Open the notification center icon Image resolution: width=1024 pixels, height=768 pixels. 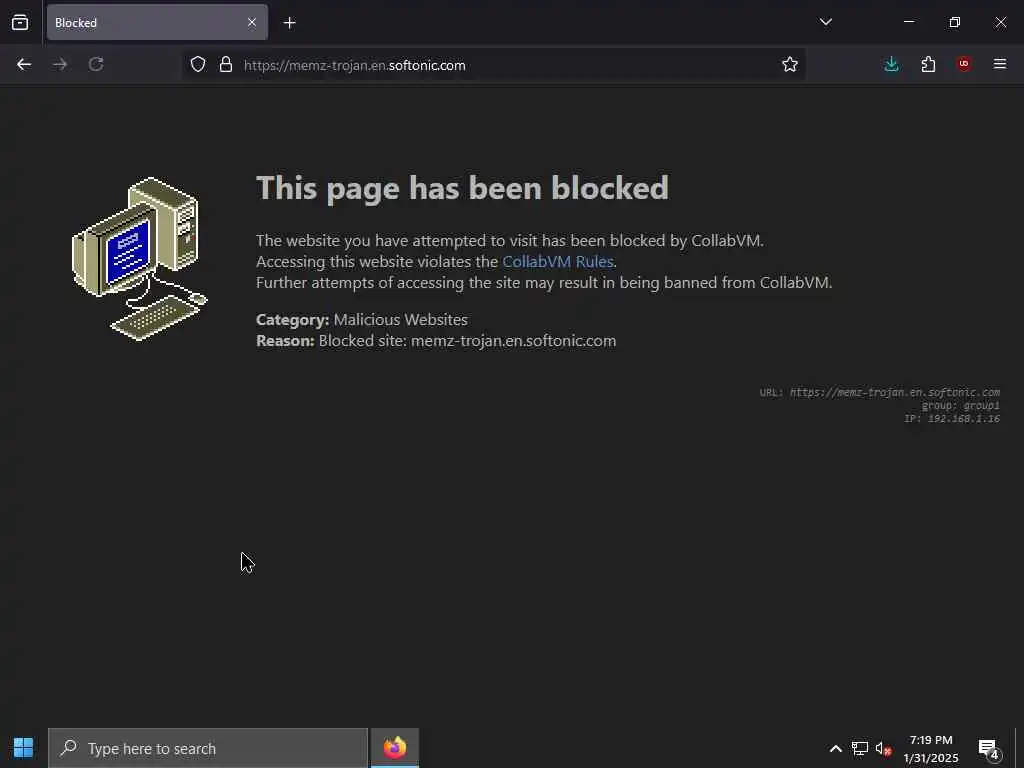[x=989, y=750]
